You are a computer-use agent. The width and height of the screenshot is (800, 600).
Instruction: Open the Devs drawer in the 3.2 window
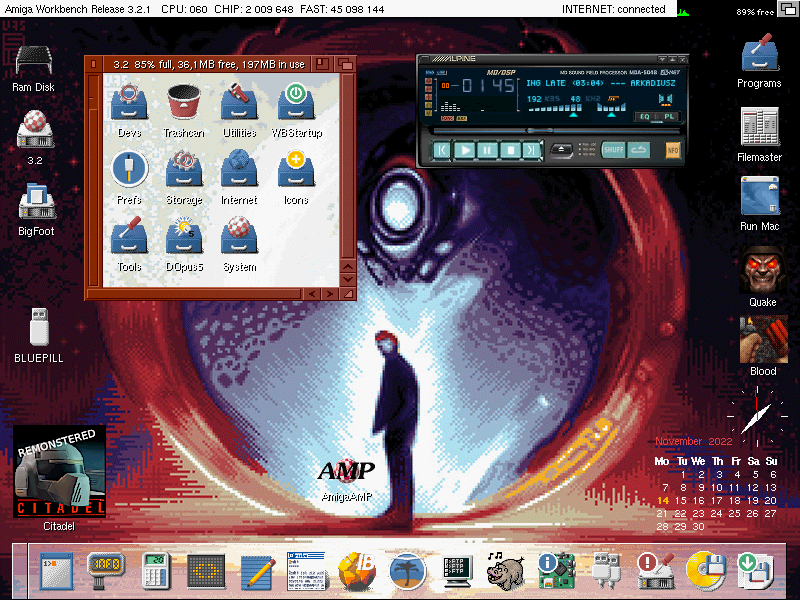click(129, 102)
